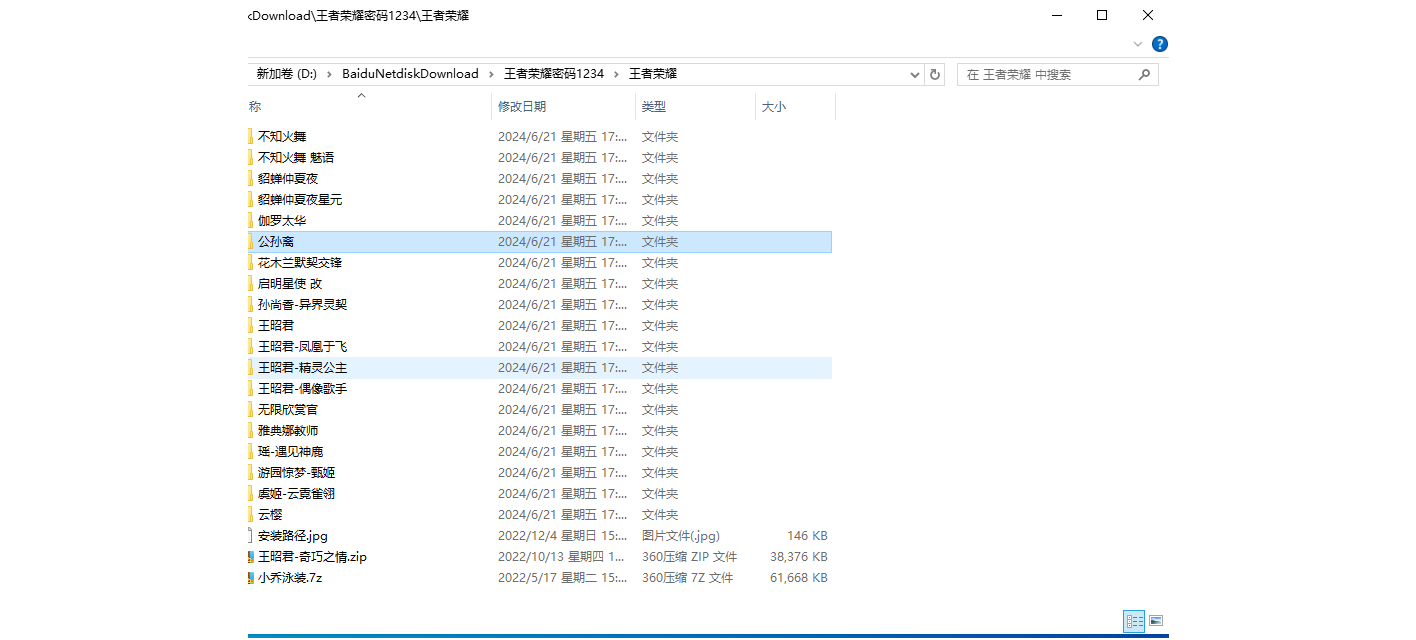This screenshot has width=1416, height=640.
Task: Select the 不知火舞 魅语 folder
Action: pos(296,157)
